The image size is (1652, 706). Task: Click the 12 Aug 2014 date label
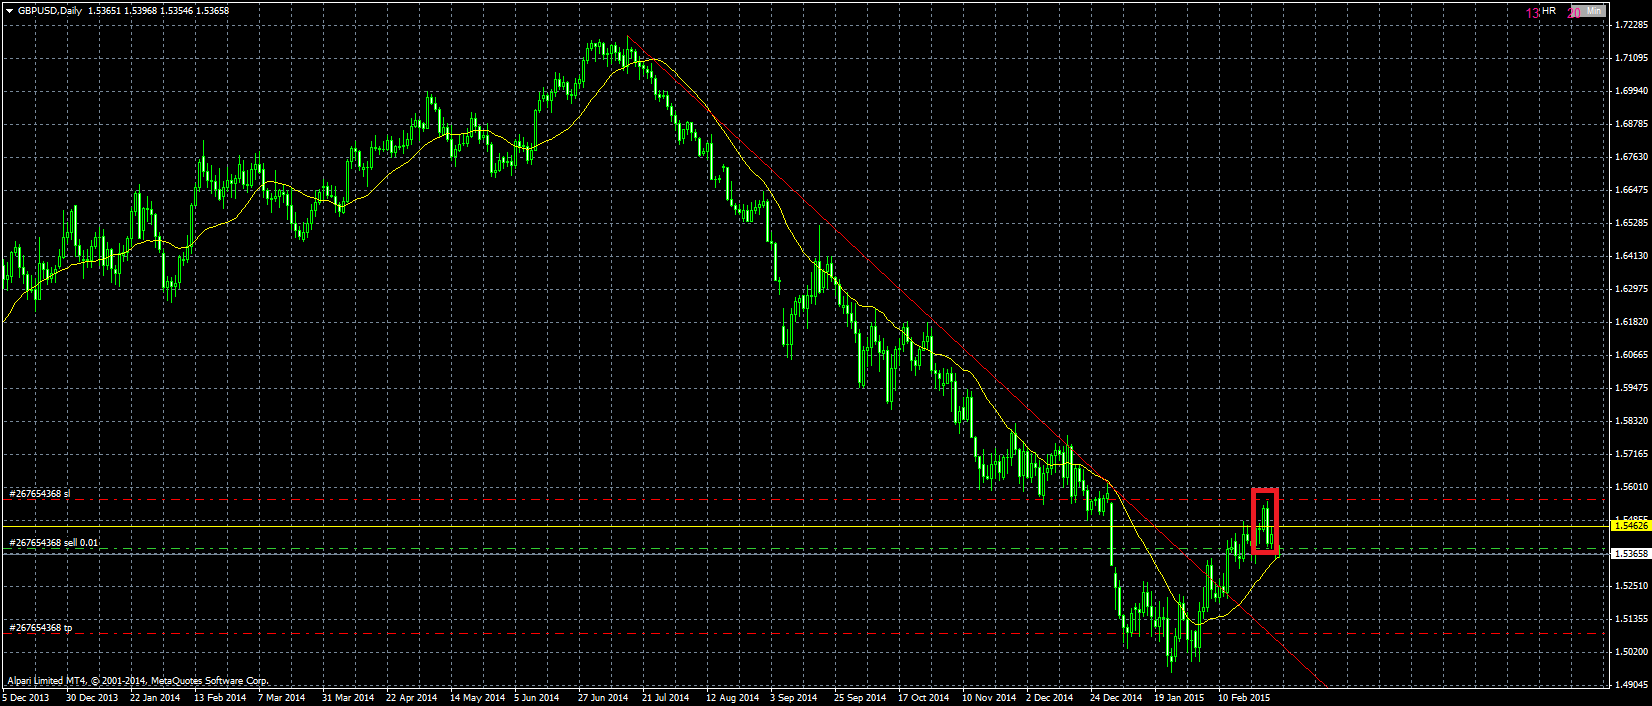click(x=732, y=698)
